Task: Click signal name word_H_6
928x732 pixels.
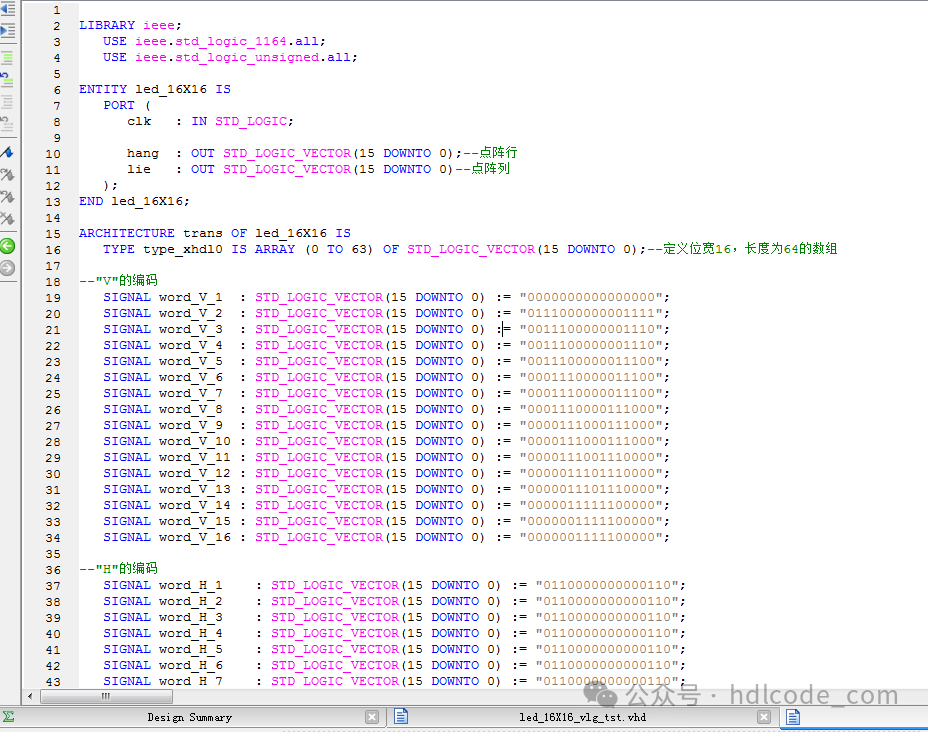Action: tap(191, 665)
